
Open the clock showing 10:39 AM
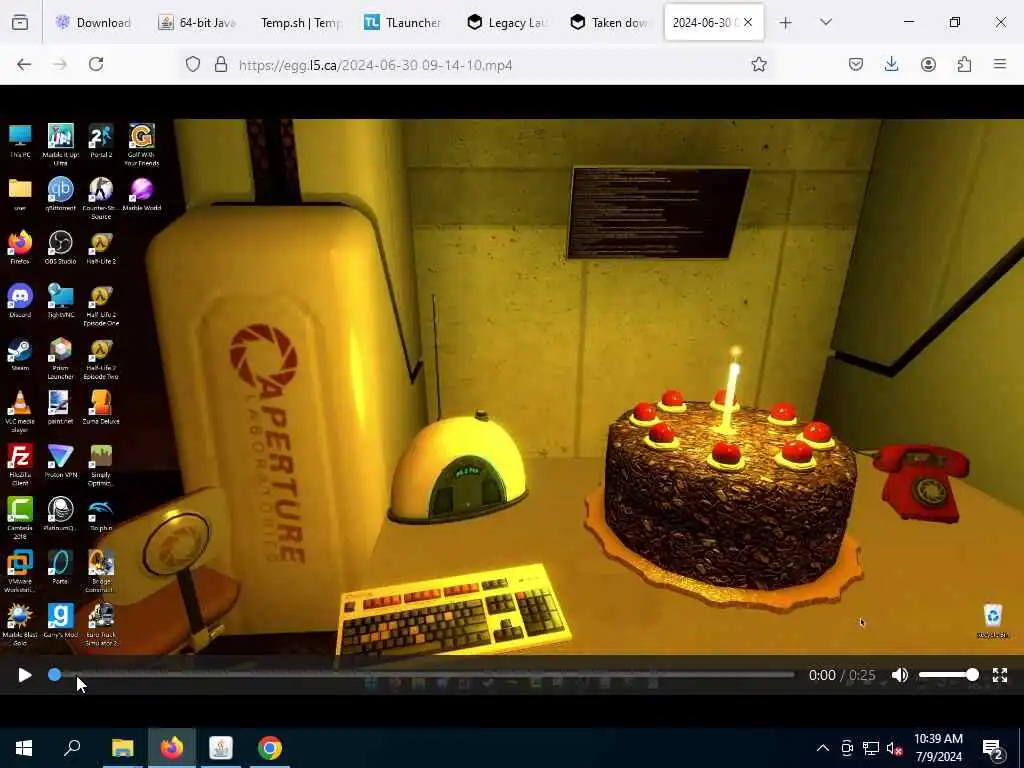click(x=938, y=748)
